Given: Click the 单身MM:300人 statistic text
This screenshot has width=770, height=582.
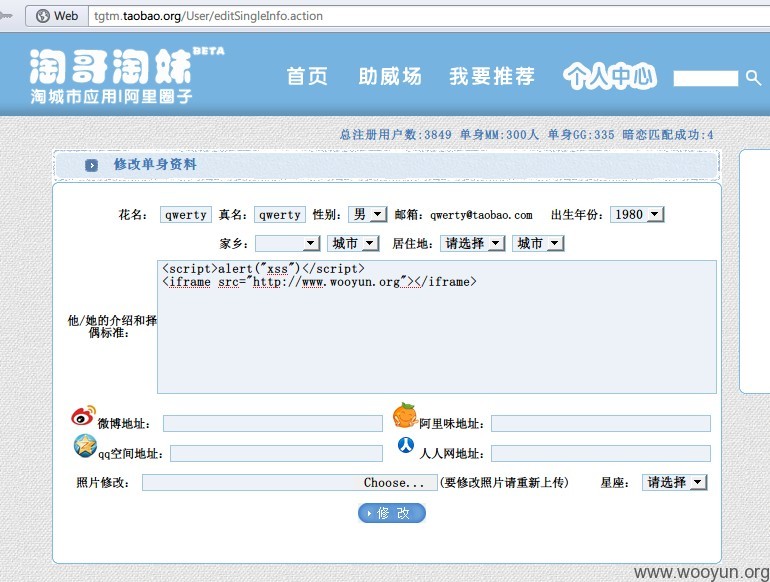Looking at the screenshot, I should pyautogui.click(x=499, y=135).
